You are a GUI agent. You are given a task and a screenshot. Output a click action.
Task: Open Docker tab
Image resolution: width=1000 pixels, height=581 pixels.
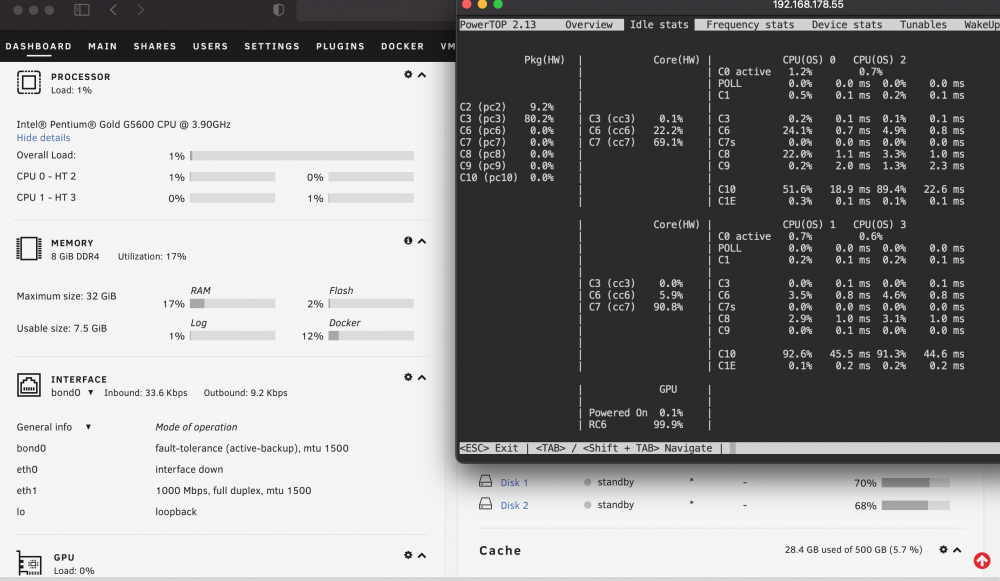coord(402,47)
